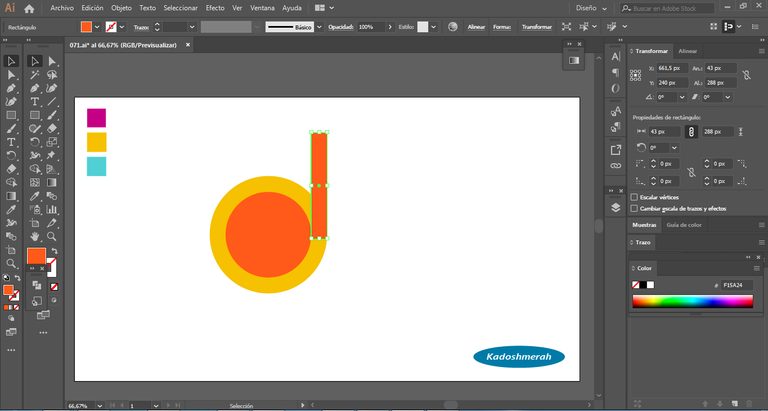The height and width of the screenshot is (411, 768).
Task: Click the cyan square on the artboard
Action: coord(96,166)
